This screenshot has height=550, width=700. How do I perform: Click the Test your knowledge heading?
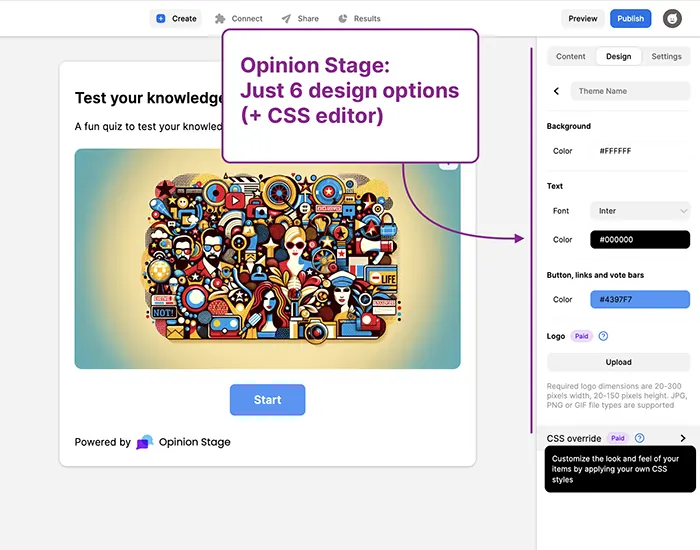point(150,98)
